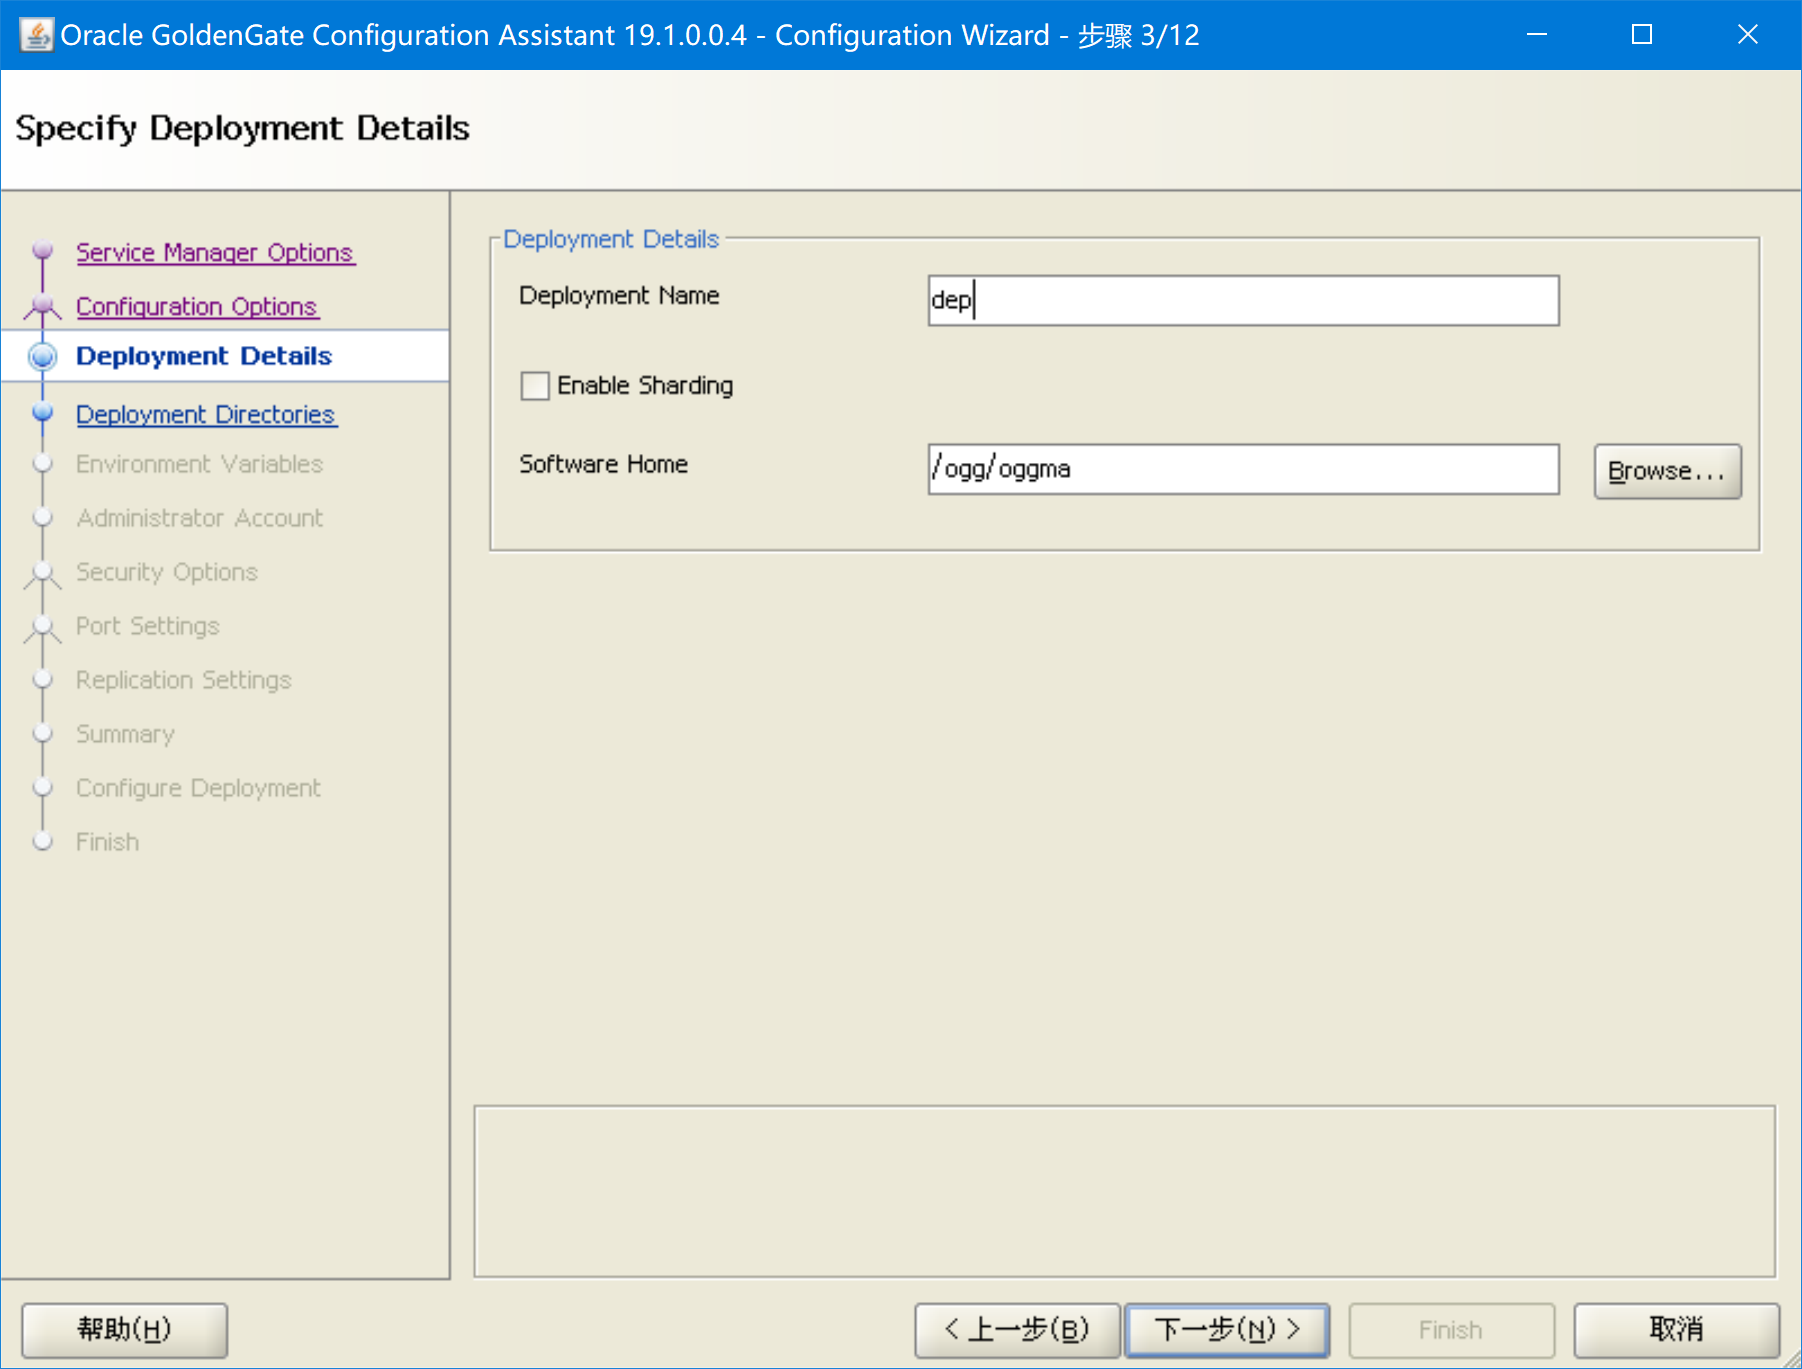Viewport: 1802px width, 1369px height.
Task: Click the Specify Deployment Details heading
Action: coord(243,129)
